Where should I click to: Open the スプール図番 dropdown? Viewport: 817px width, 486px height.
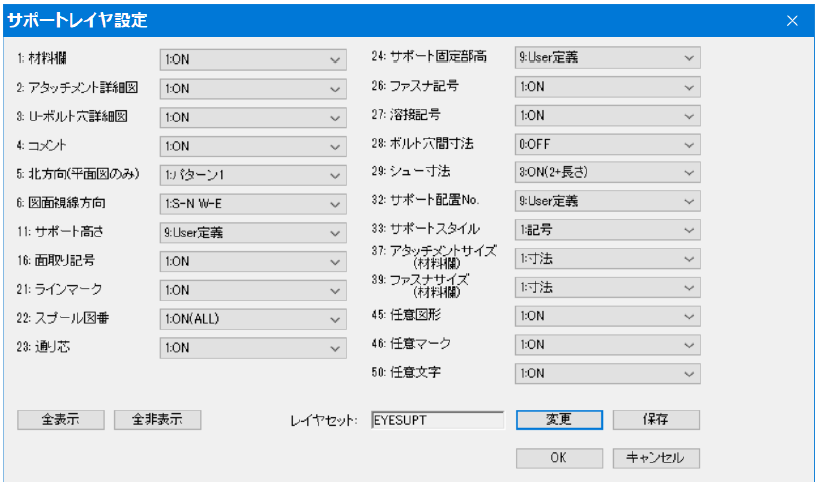(253, 319)
